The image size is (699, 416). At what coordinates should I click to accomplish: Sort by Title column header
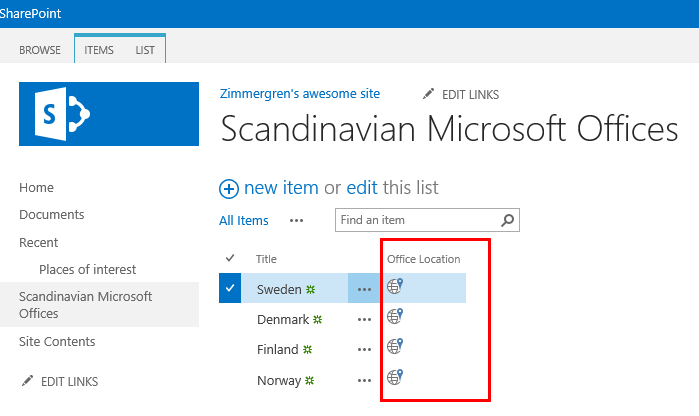(266, 259)
